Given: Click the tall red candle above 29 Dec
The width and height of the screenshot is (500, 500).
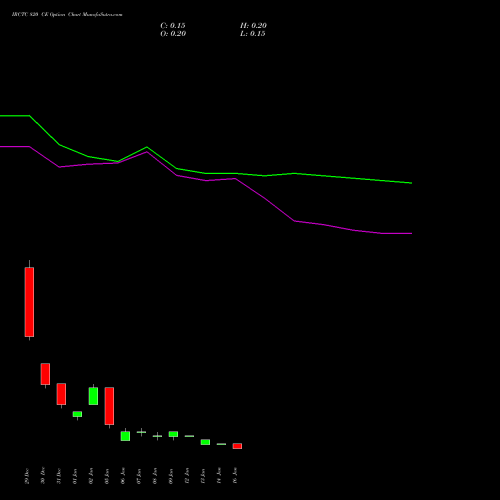Looking at the screenshot, I should [x=29, y=302].
